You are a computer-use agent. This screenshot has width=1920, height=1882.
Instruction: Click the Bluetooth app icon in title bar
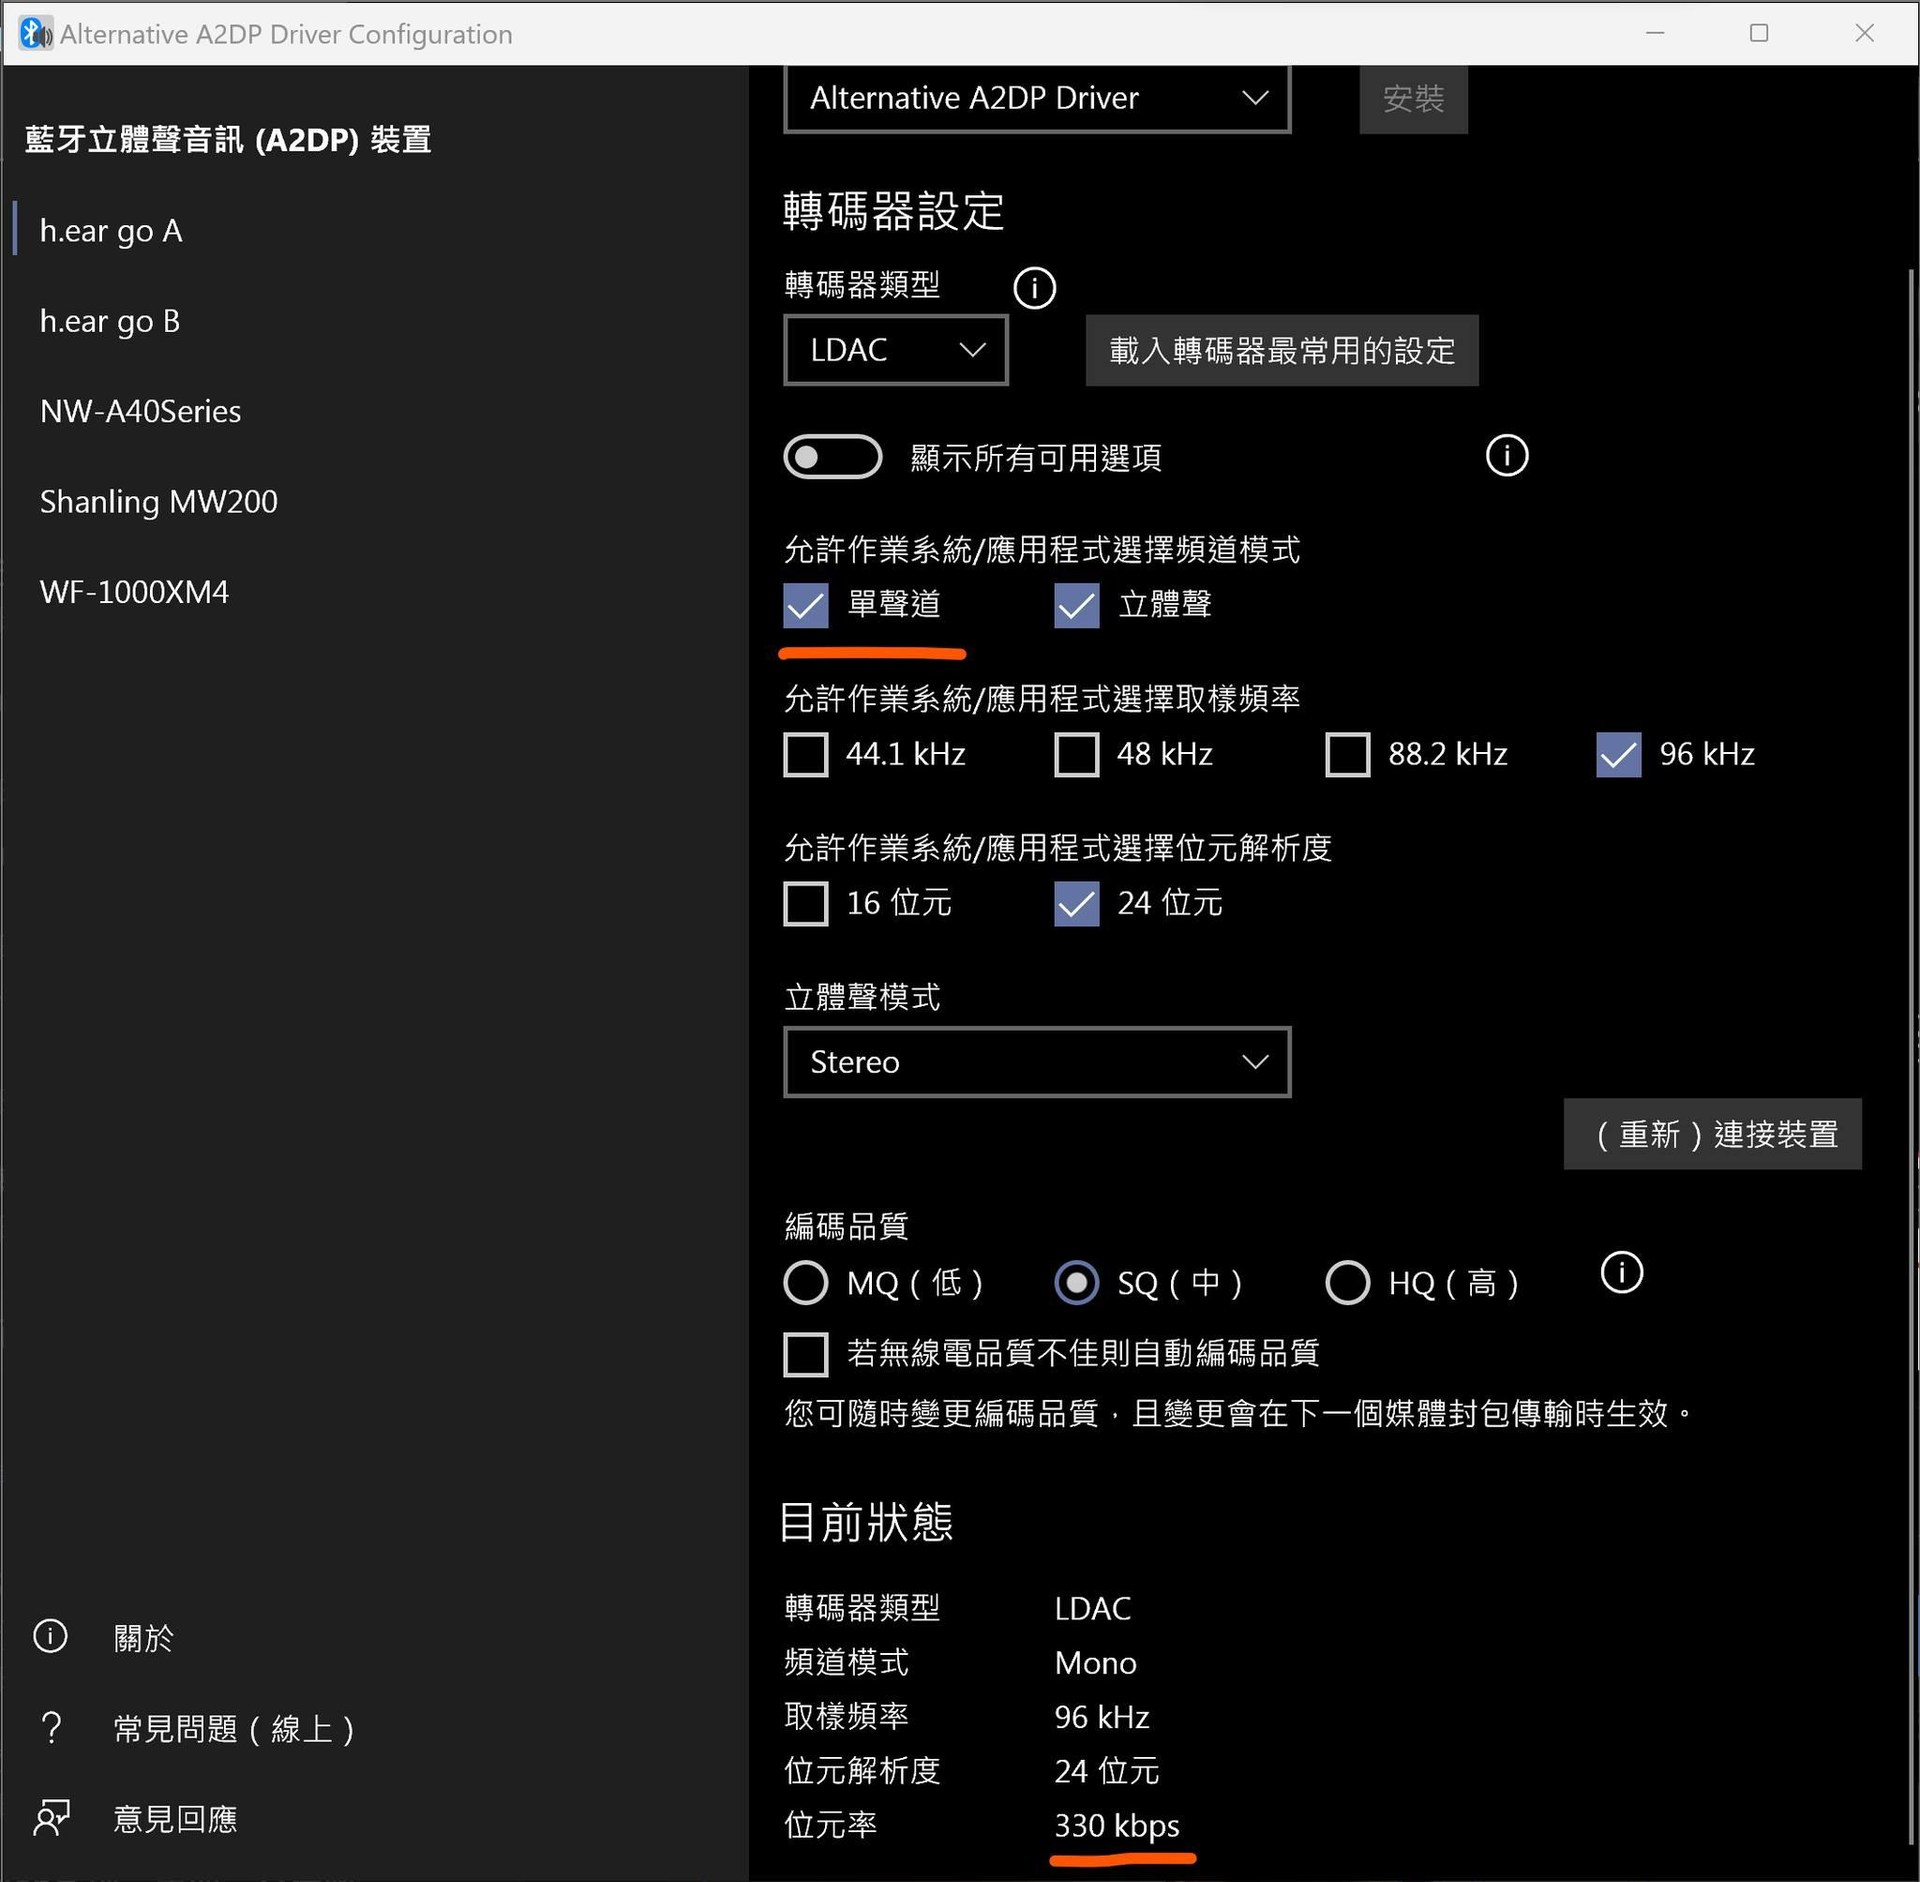pyautogui.click(x=35, y=33)
